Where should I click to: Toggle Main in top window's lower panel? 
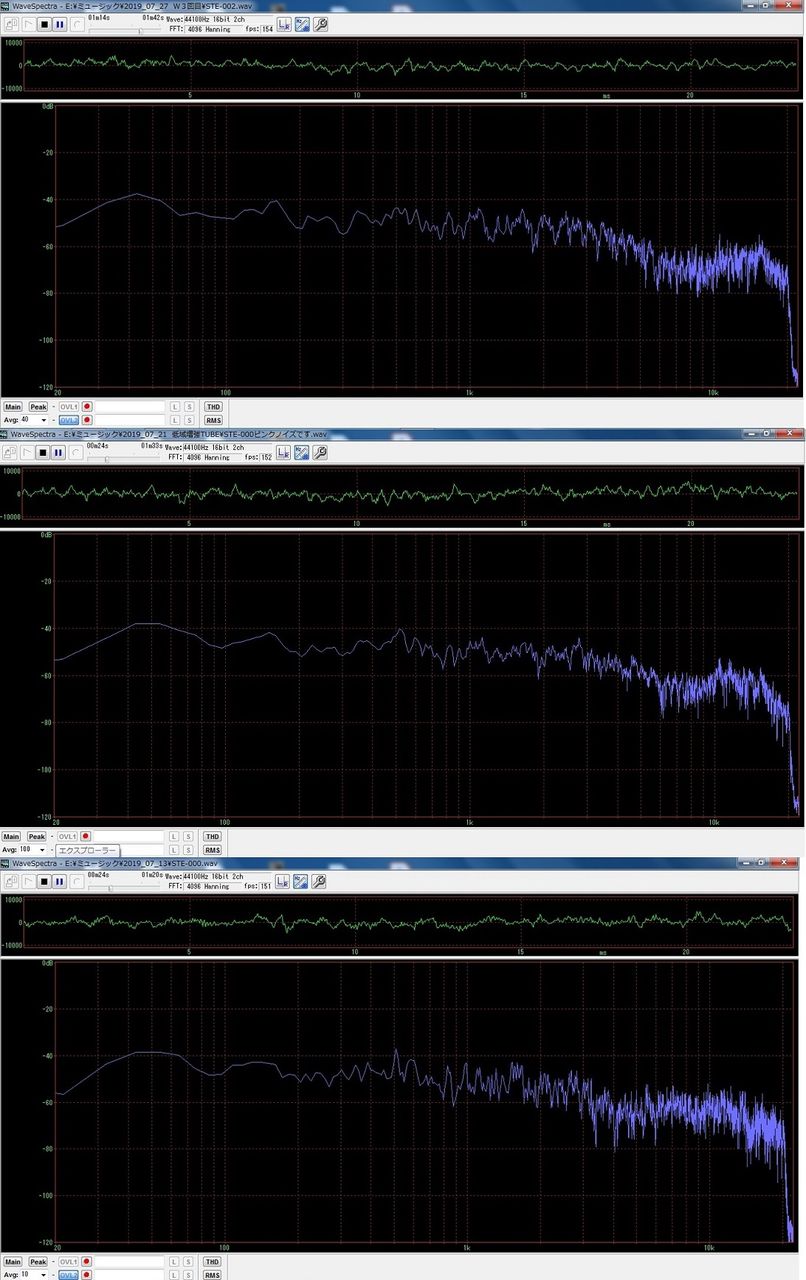pyautogui.click(x=13, y=407)
